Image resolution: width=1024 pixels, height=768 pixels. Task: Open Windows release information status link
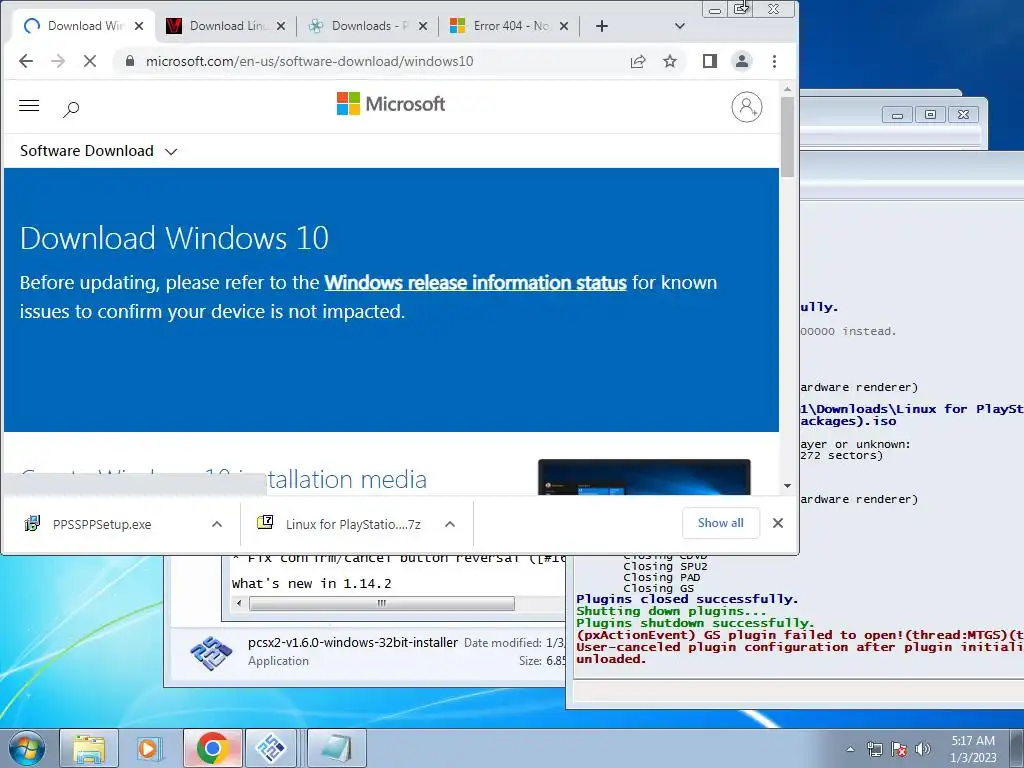coord(475,283)
